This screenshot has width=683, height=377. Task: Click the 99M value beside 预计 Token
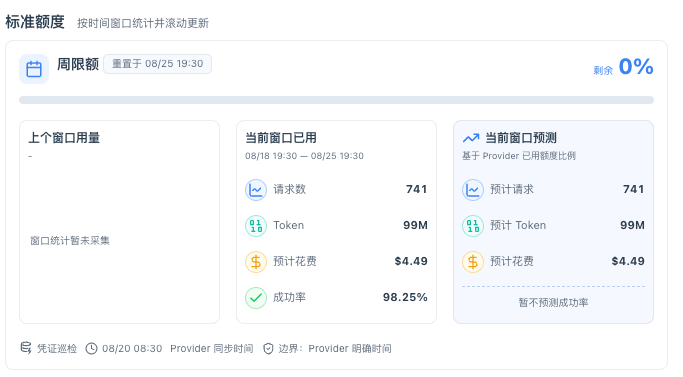click(632, 225)
